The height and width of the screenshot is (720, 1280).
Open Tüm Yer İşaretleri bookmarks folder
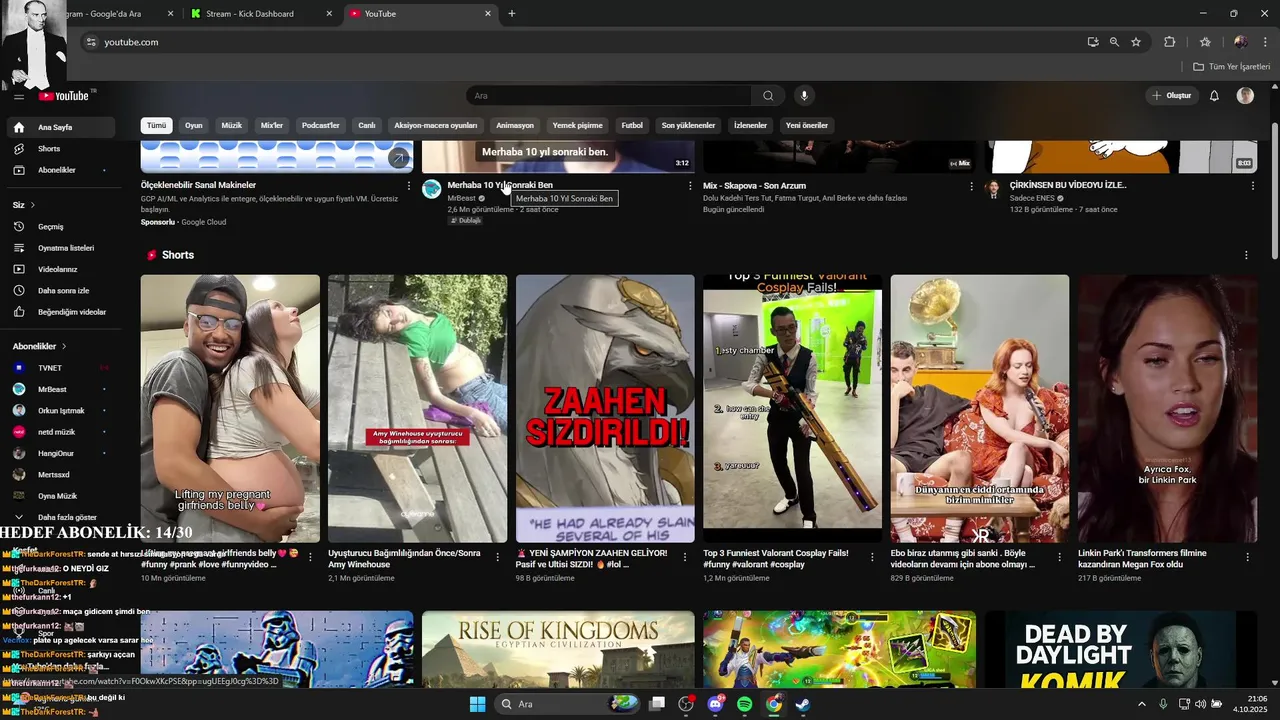[x=1232, y=67]
